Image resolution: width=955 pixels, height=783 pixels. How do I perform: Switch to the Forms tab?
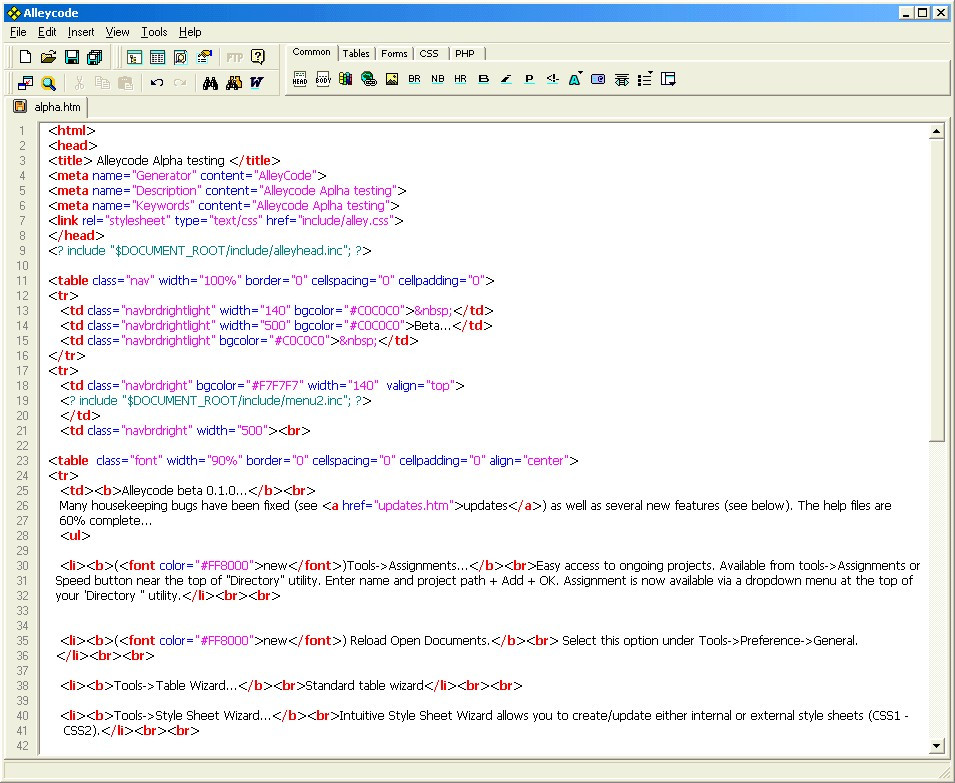click(394, 54)
